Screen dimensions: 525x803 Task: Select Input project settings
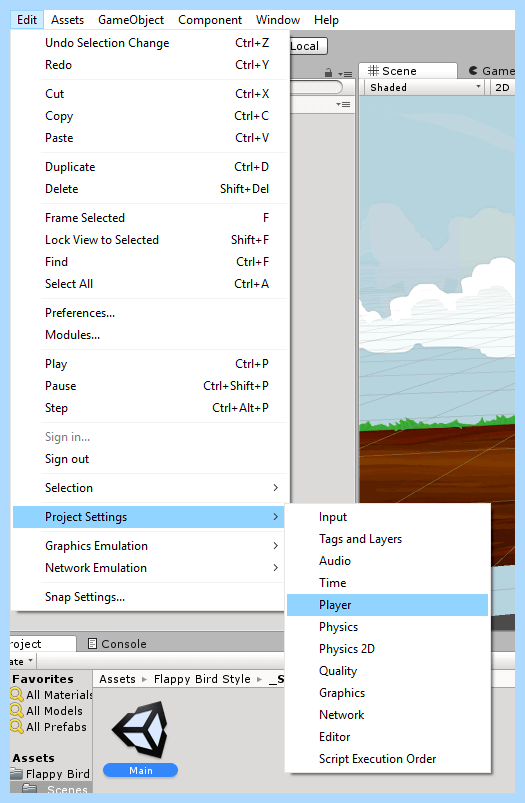click(387, 517)
